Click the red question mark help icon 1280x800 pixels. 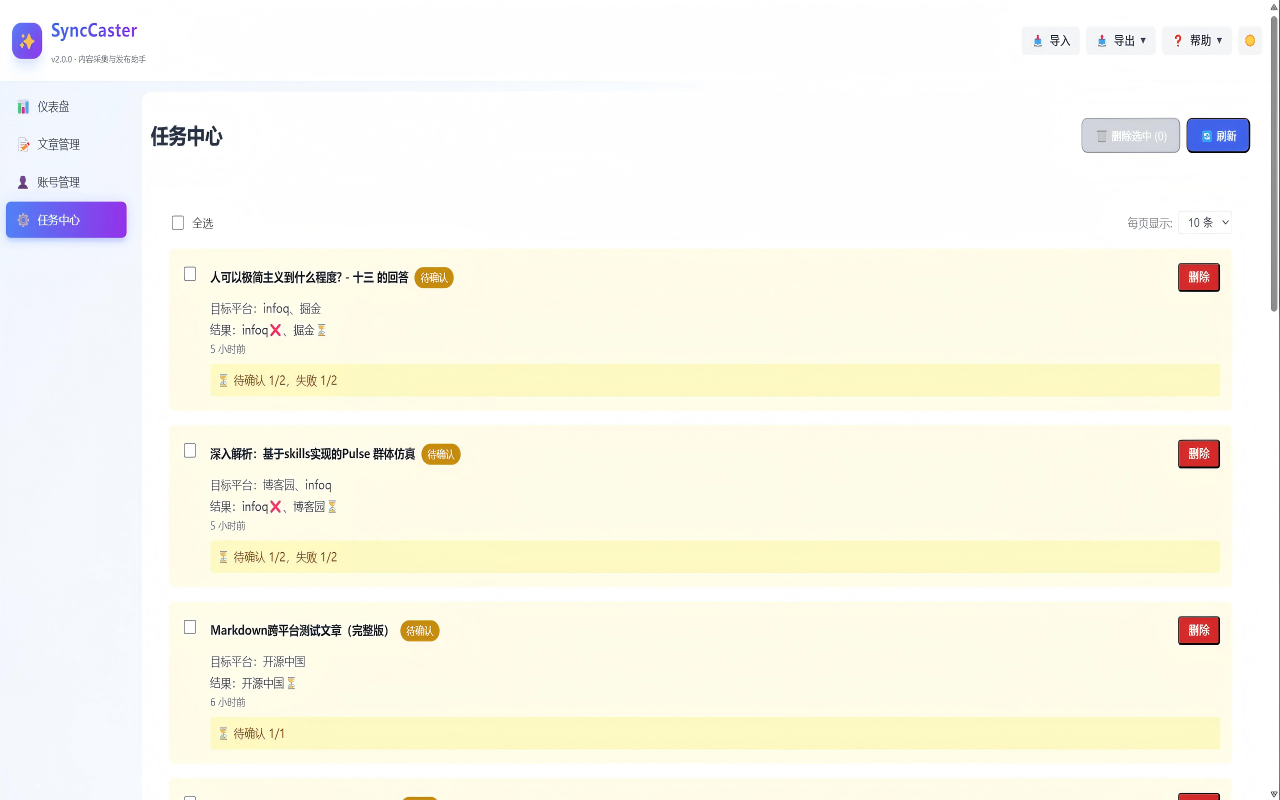(1178, 41)
